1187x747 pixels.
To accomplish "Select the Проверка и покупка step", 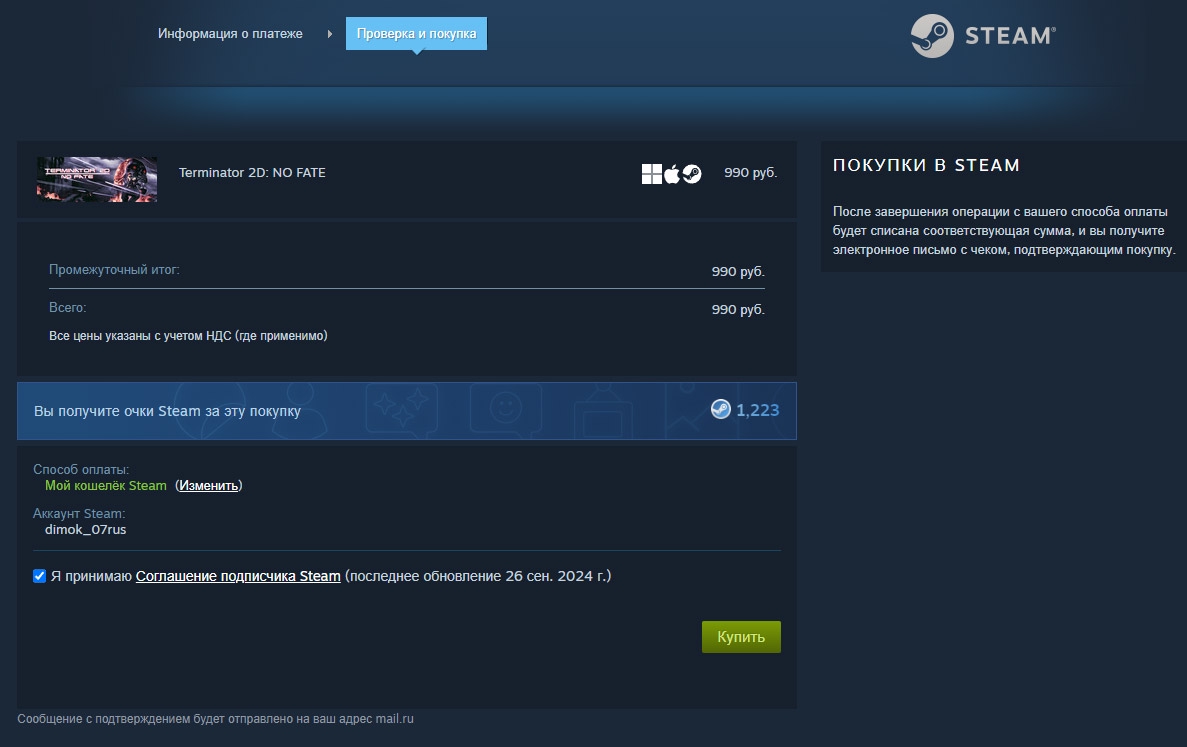I will (416, 34).
